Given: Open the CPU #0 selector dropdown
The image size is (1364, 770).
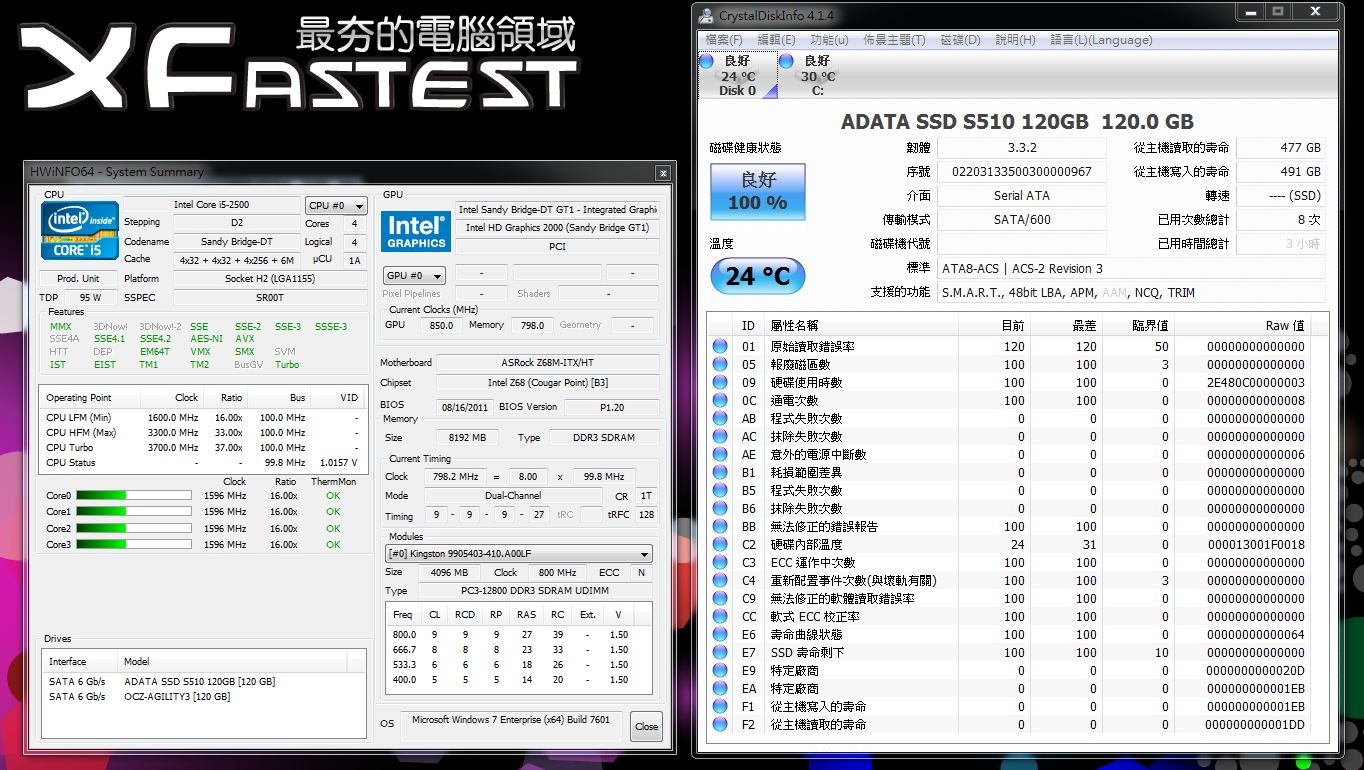Looking at the screenshot, I should click(x=336, y=206).
